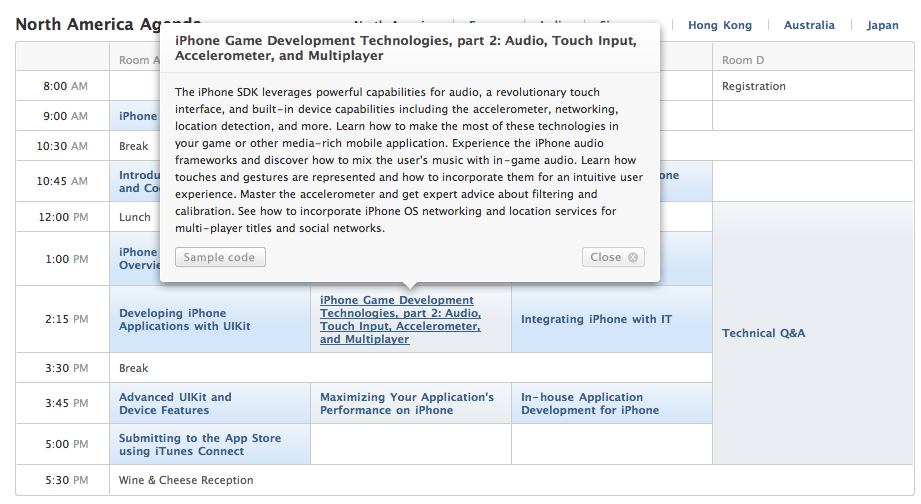Select the 3:30 PM Break row
921x504 pixels.
click(411, 368)
